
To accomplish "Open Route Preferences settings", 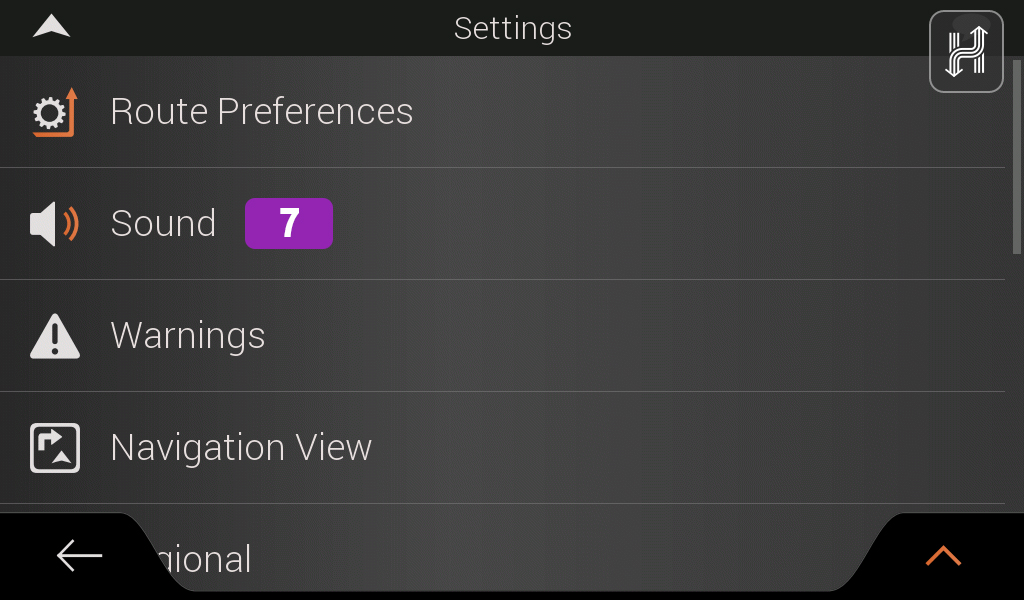I will pyautogui.click(x=502, y=112).
